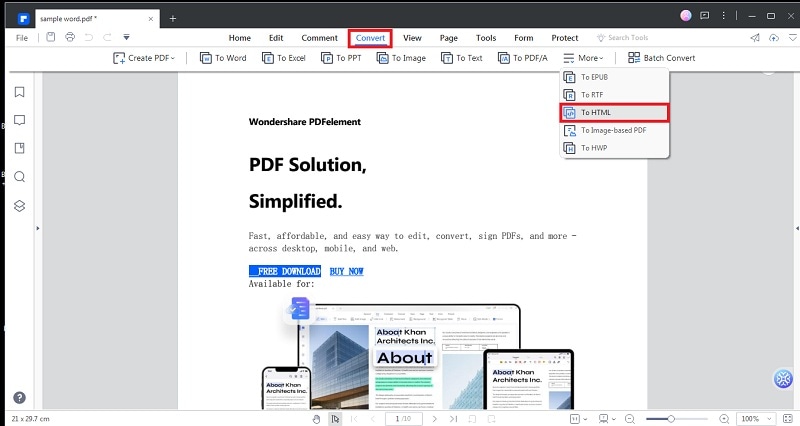Screen dimensions: 800x426
Task: Switch to the Form tab
Action: 523,38
